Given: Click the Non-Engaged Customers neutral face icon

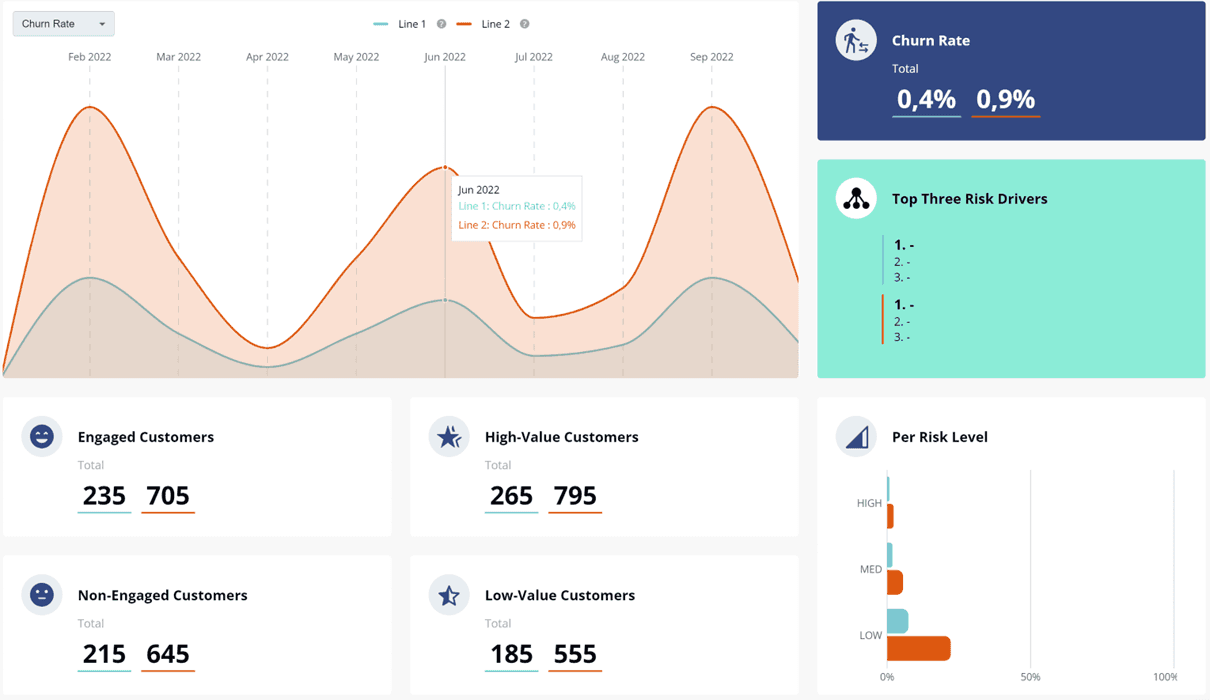Looking at the screenshot, I should pyautogui.click(x=42, y=595).
